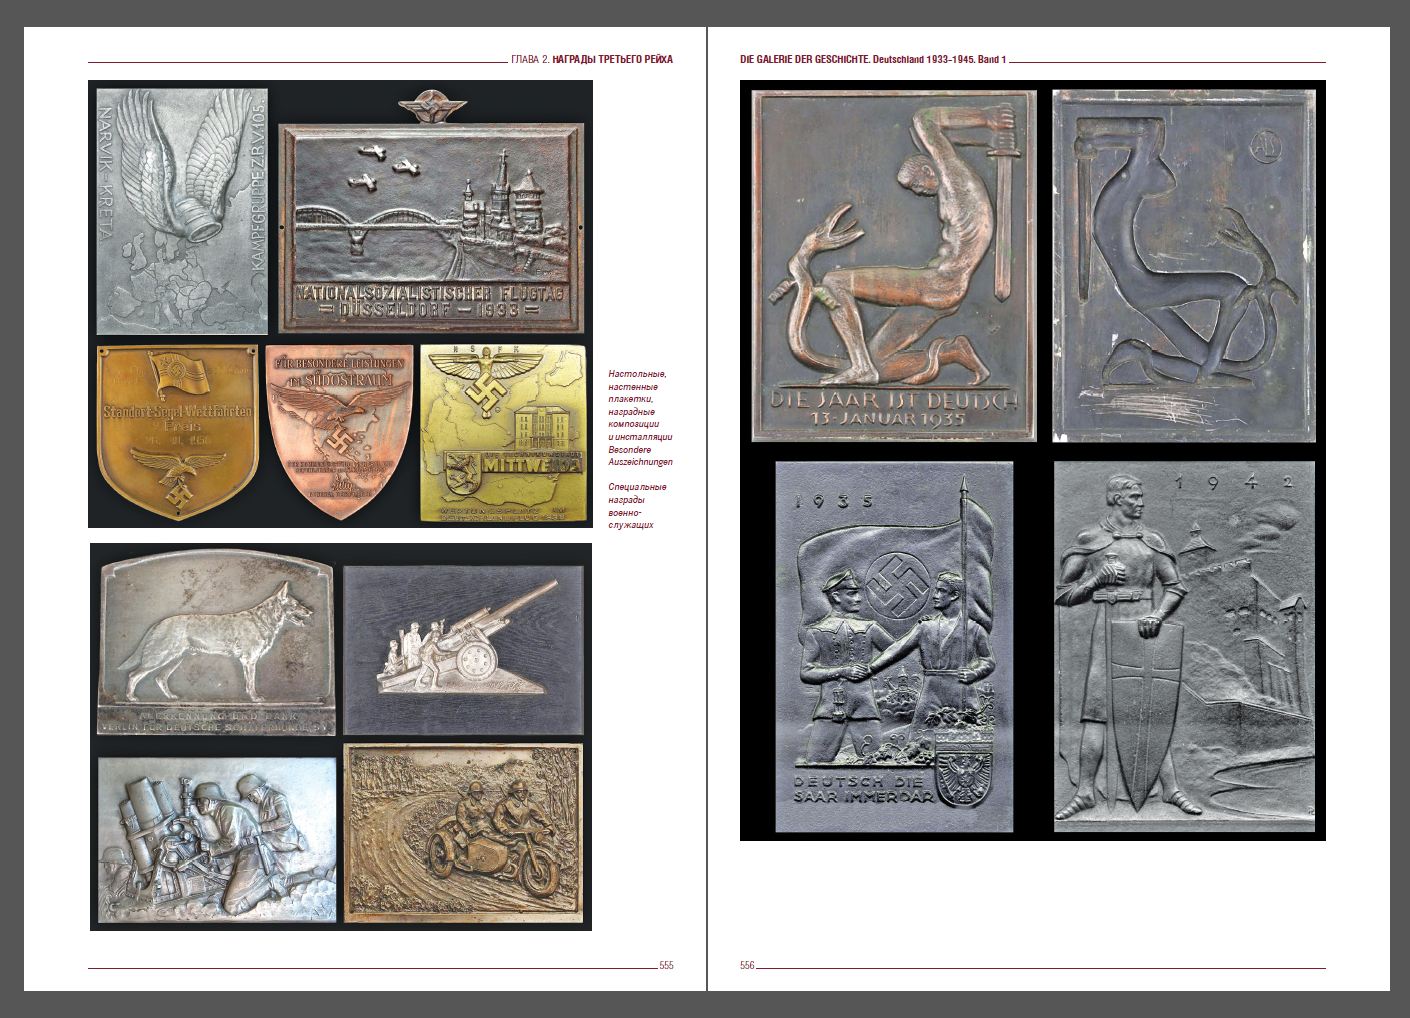Select the mortar soldiers relief plaque

pyautogui.click(x=217, y=838)
